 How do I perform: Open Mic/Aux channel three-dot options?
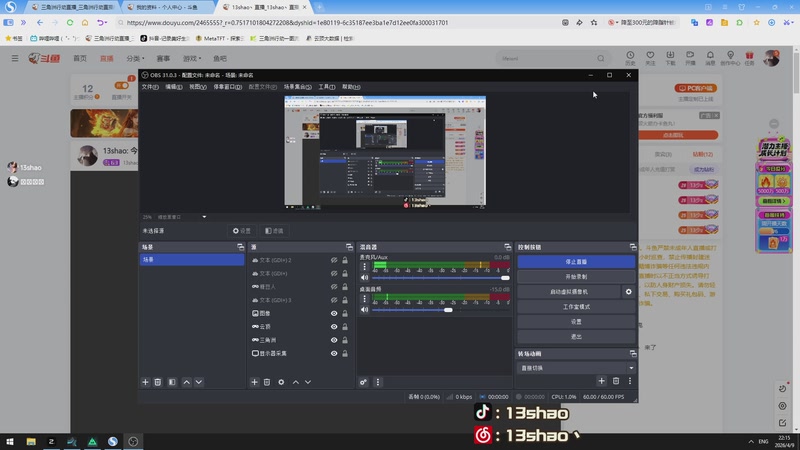(x=364, y=267)
